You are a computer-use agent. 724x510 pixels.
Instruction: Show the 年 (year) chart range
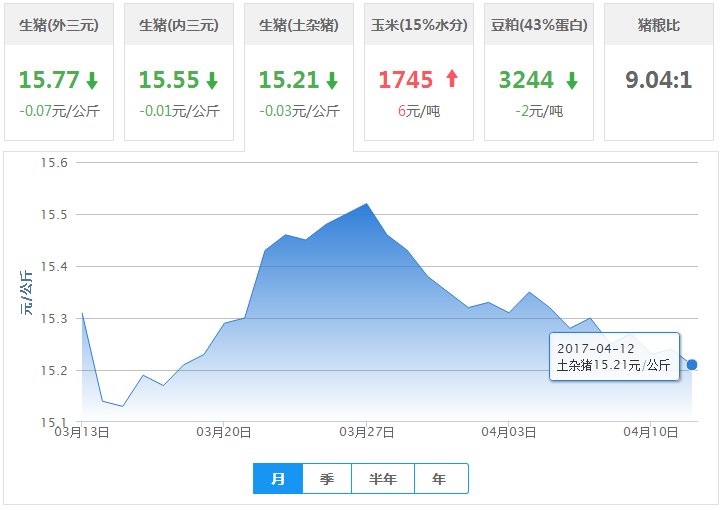[x=440, y=479]
